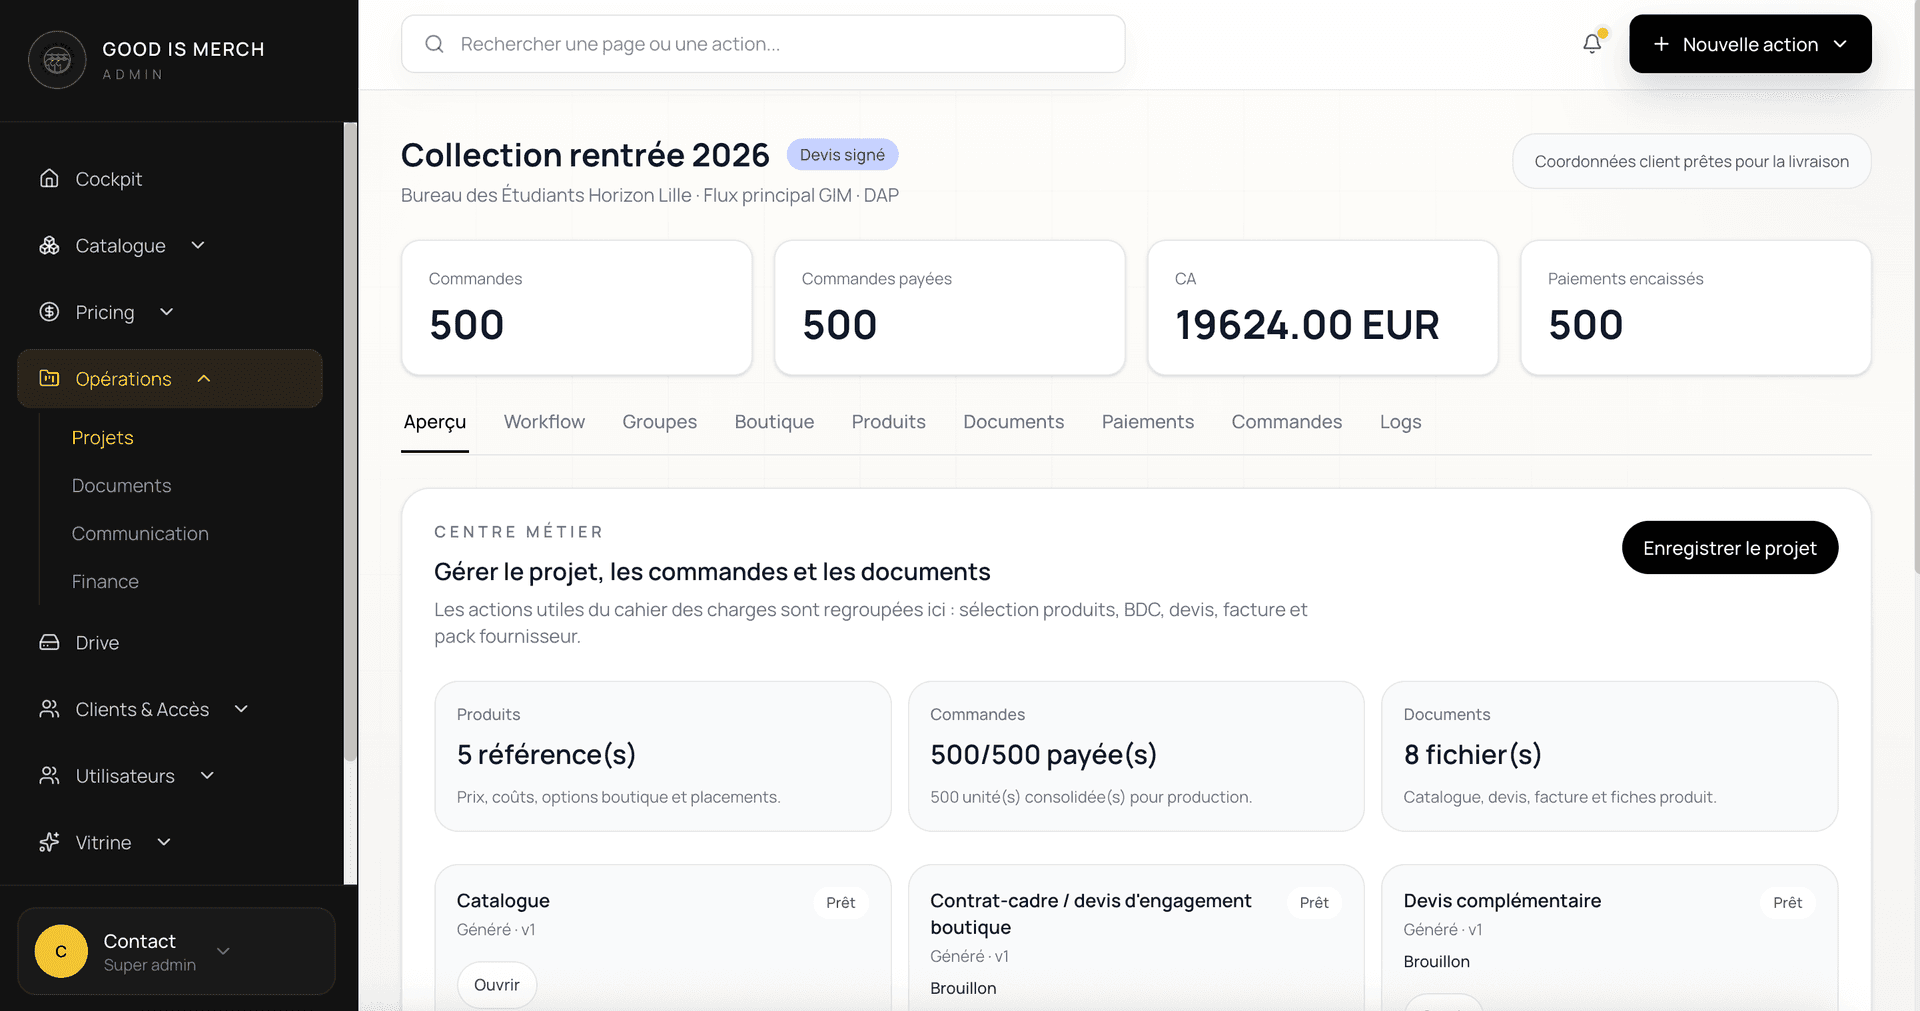Click the Drive disk icon
Image resolution: width=1920 pixels, height=1011 pixels.
(49, 642)
